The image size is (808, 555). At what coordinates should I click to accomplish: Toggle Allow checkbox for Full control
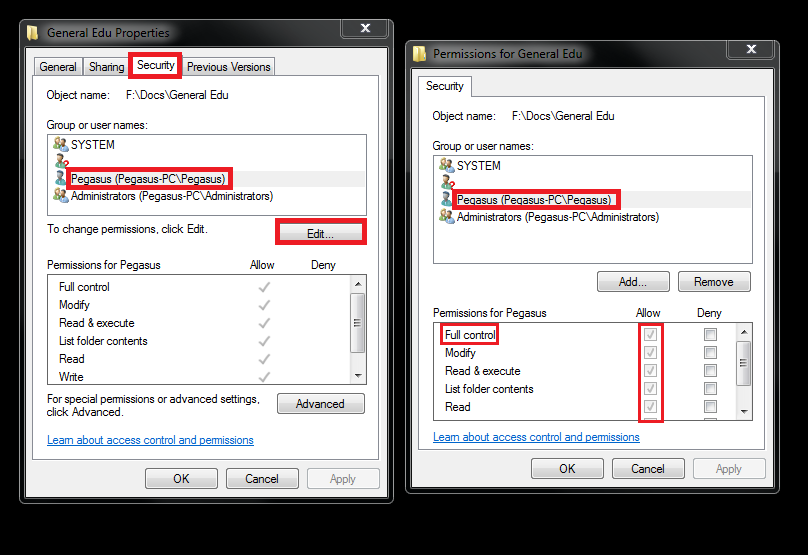[x=650, y=334]
